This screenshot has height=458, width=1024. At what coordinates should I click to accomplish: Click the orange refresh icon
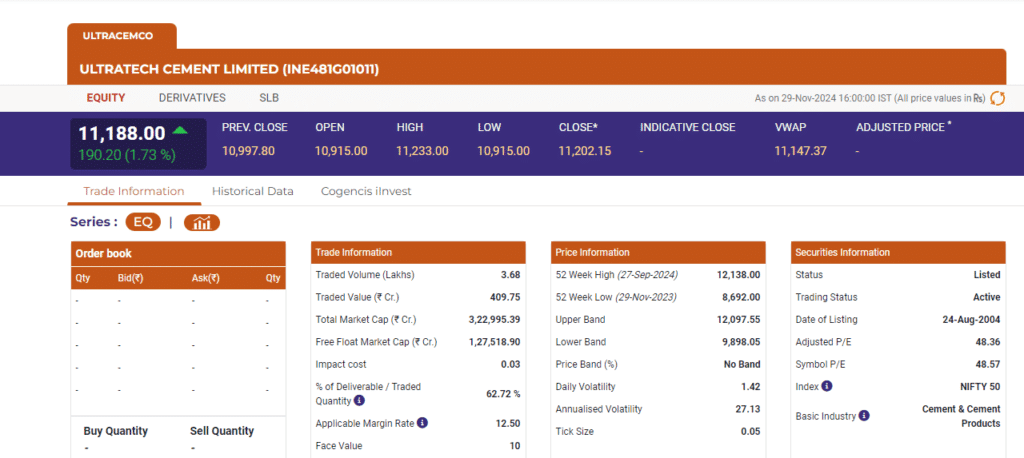click(x=997, y=98)
